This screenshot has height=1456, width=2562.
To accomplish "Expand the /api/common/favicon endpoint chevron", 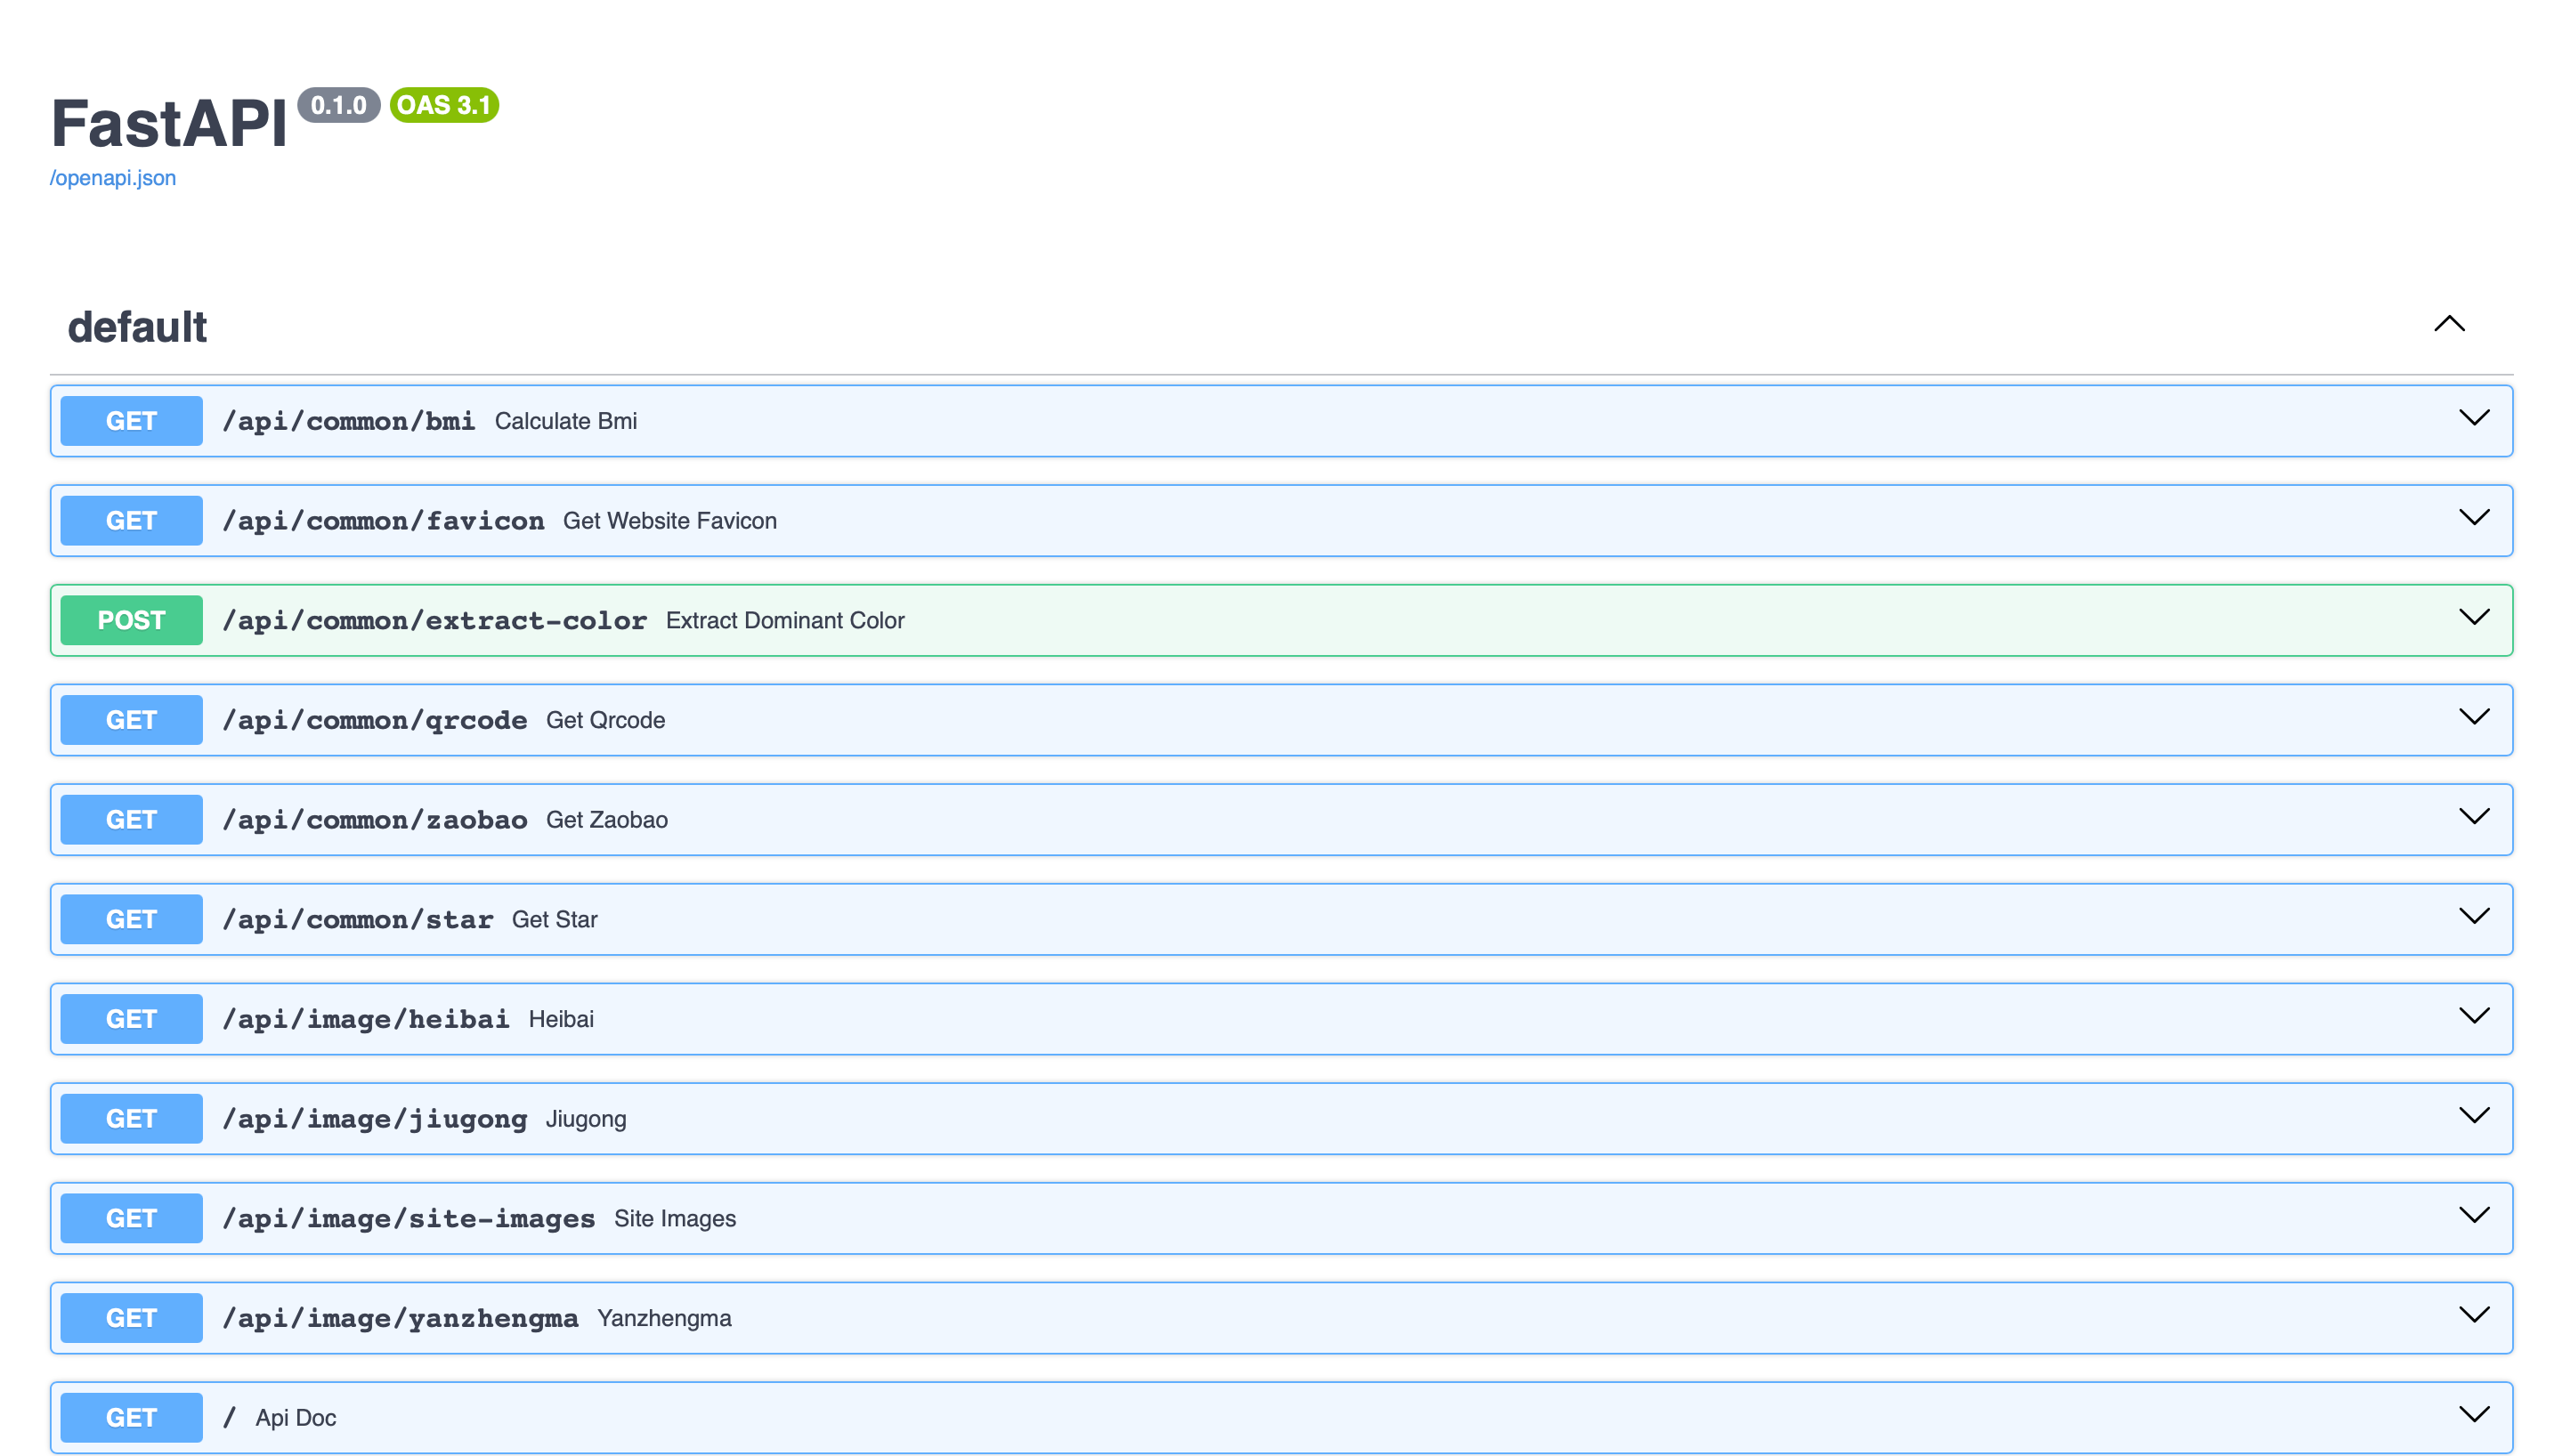I will 2474,518.
